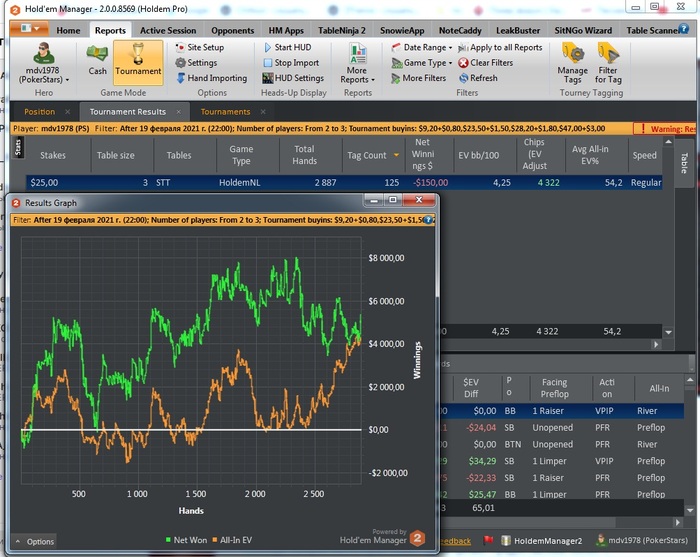This screenshot has width=700, height=557.
Task: Sort by $EV Diff column header
Action: coord(471,388)
